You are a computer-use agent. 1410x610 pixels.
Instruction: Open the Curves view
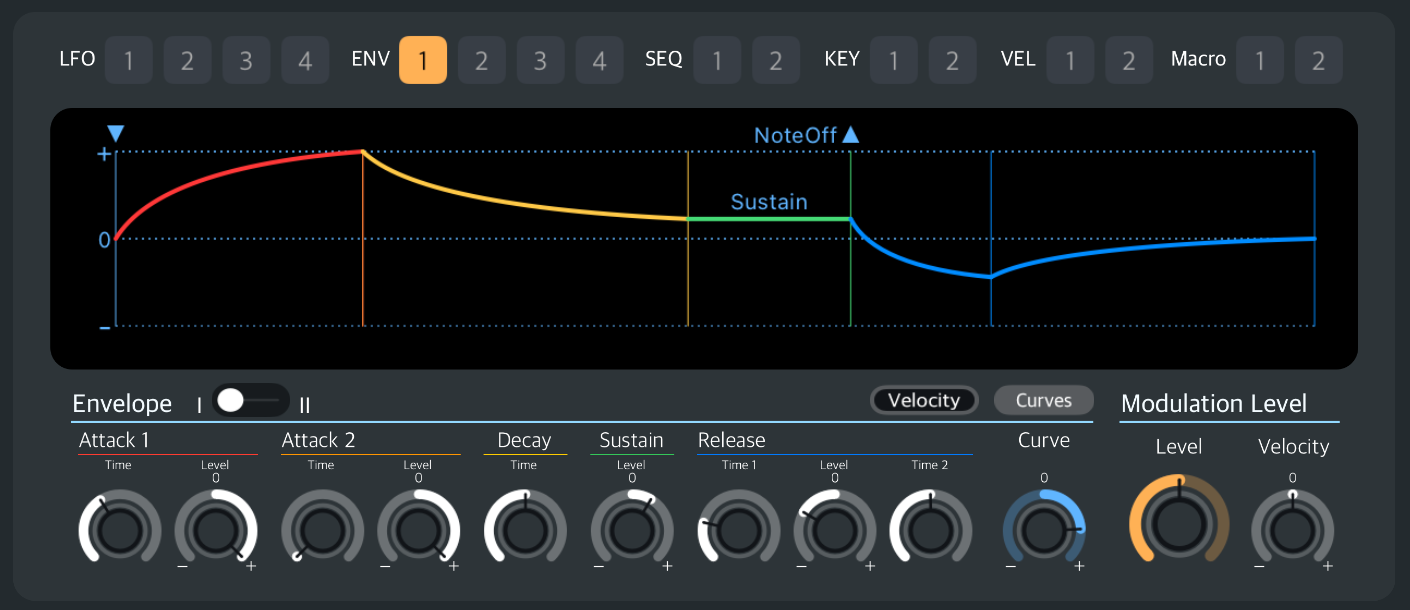tap(1043, 400)
